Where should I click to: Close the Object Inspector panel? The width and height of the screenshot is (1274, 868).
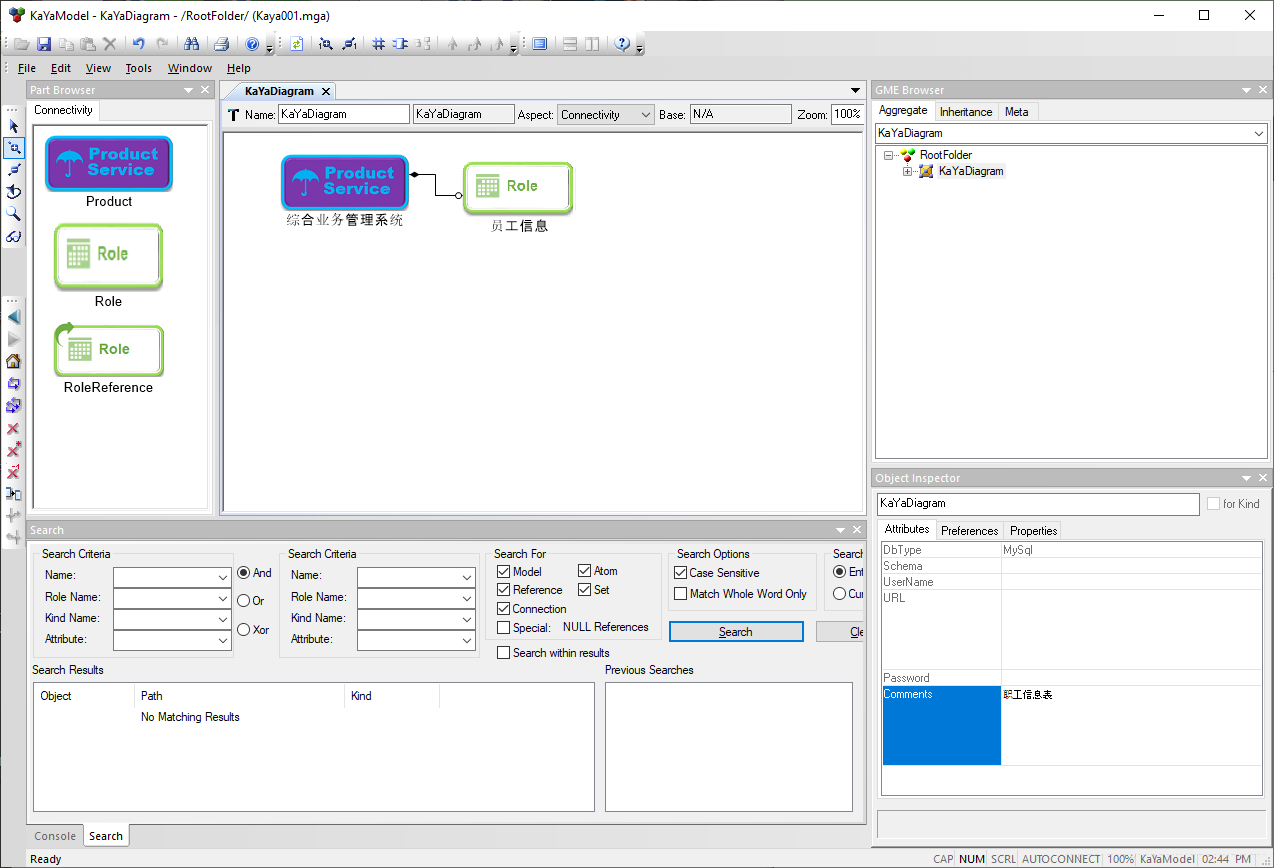(x=1263, y=478)
